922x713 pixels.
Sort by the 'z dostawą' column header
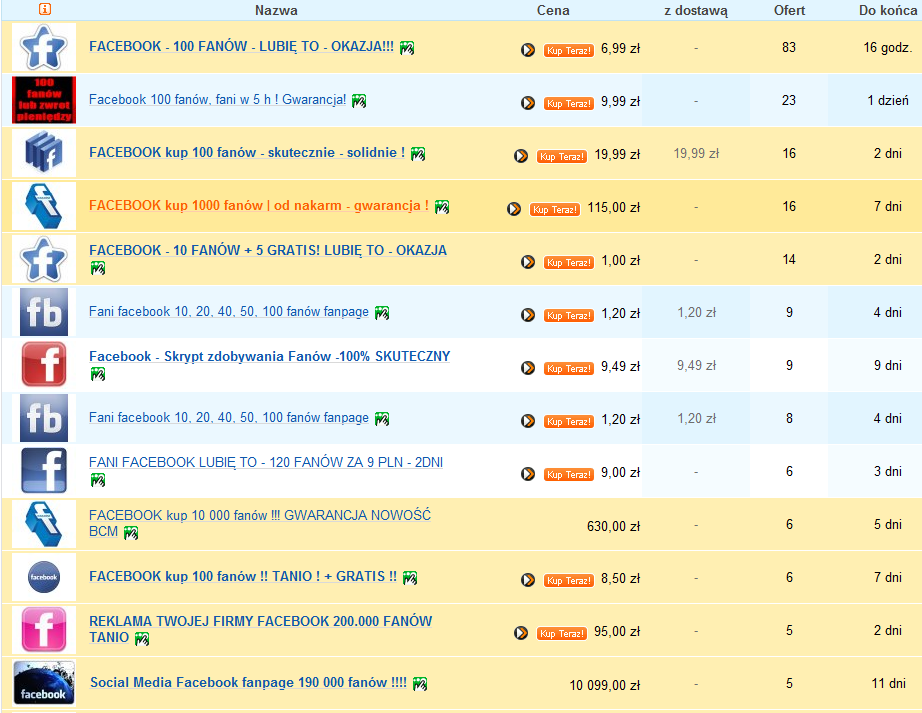point(696,11)
